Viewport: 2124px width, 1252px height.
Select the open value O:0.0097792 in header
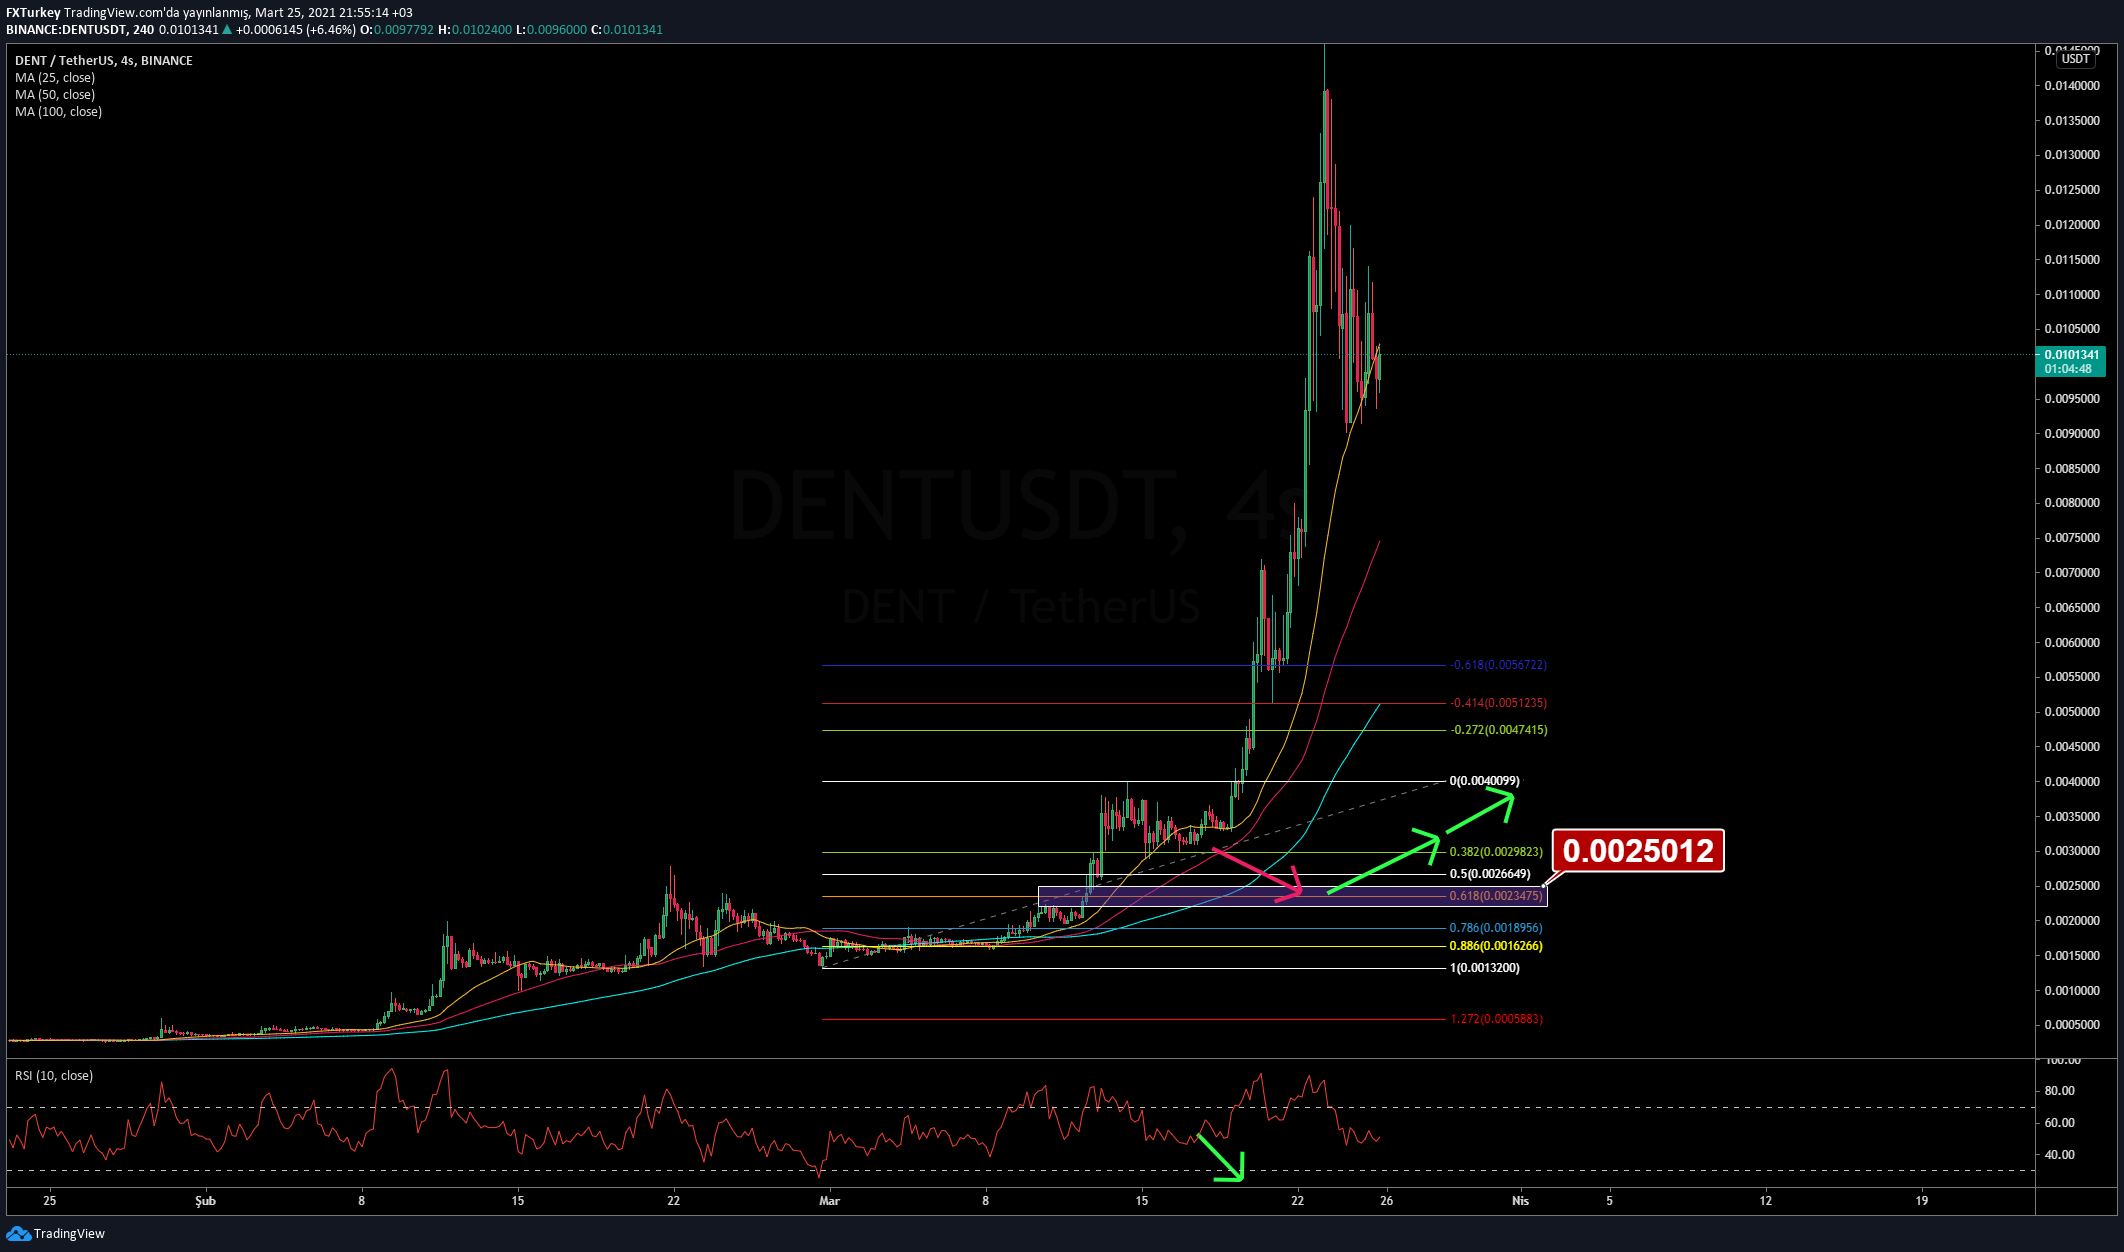[x=397, y=30]
